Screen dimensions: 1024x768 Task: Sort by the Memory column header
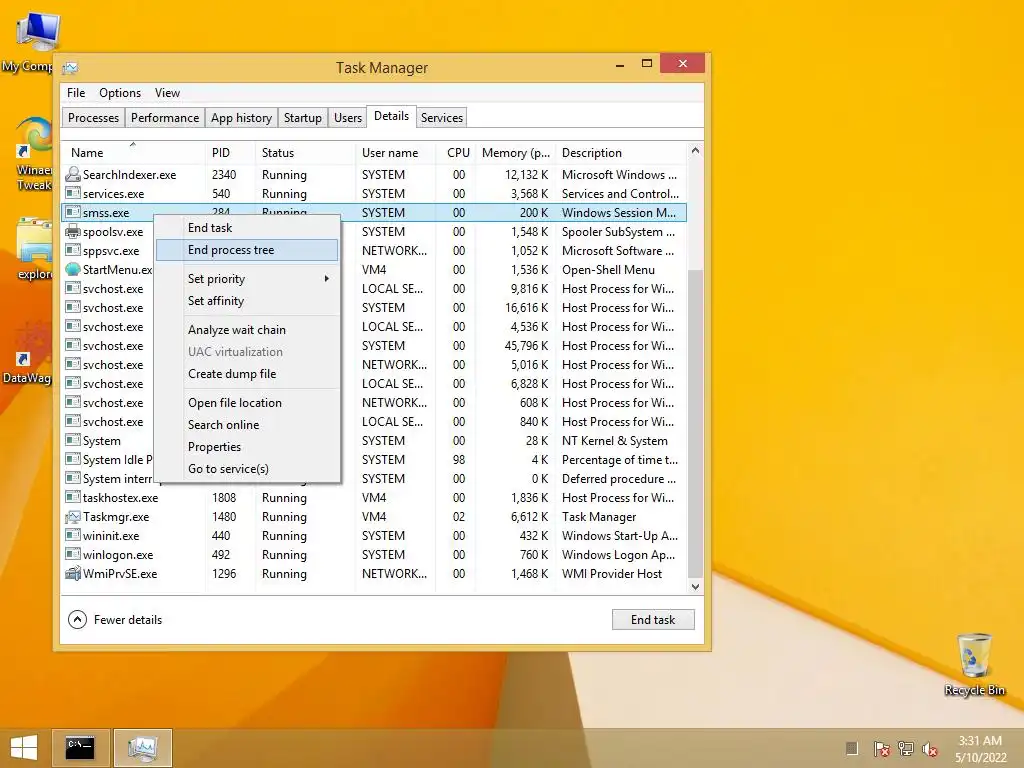(516, 153)
